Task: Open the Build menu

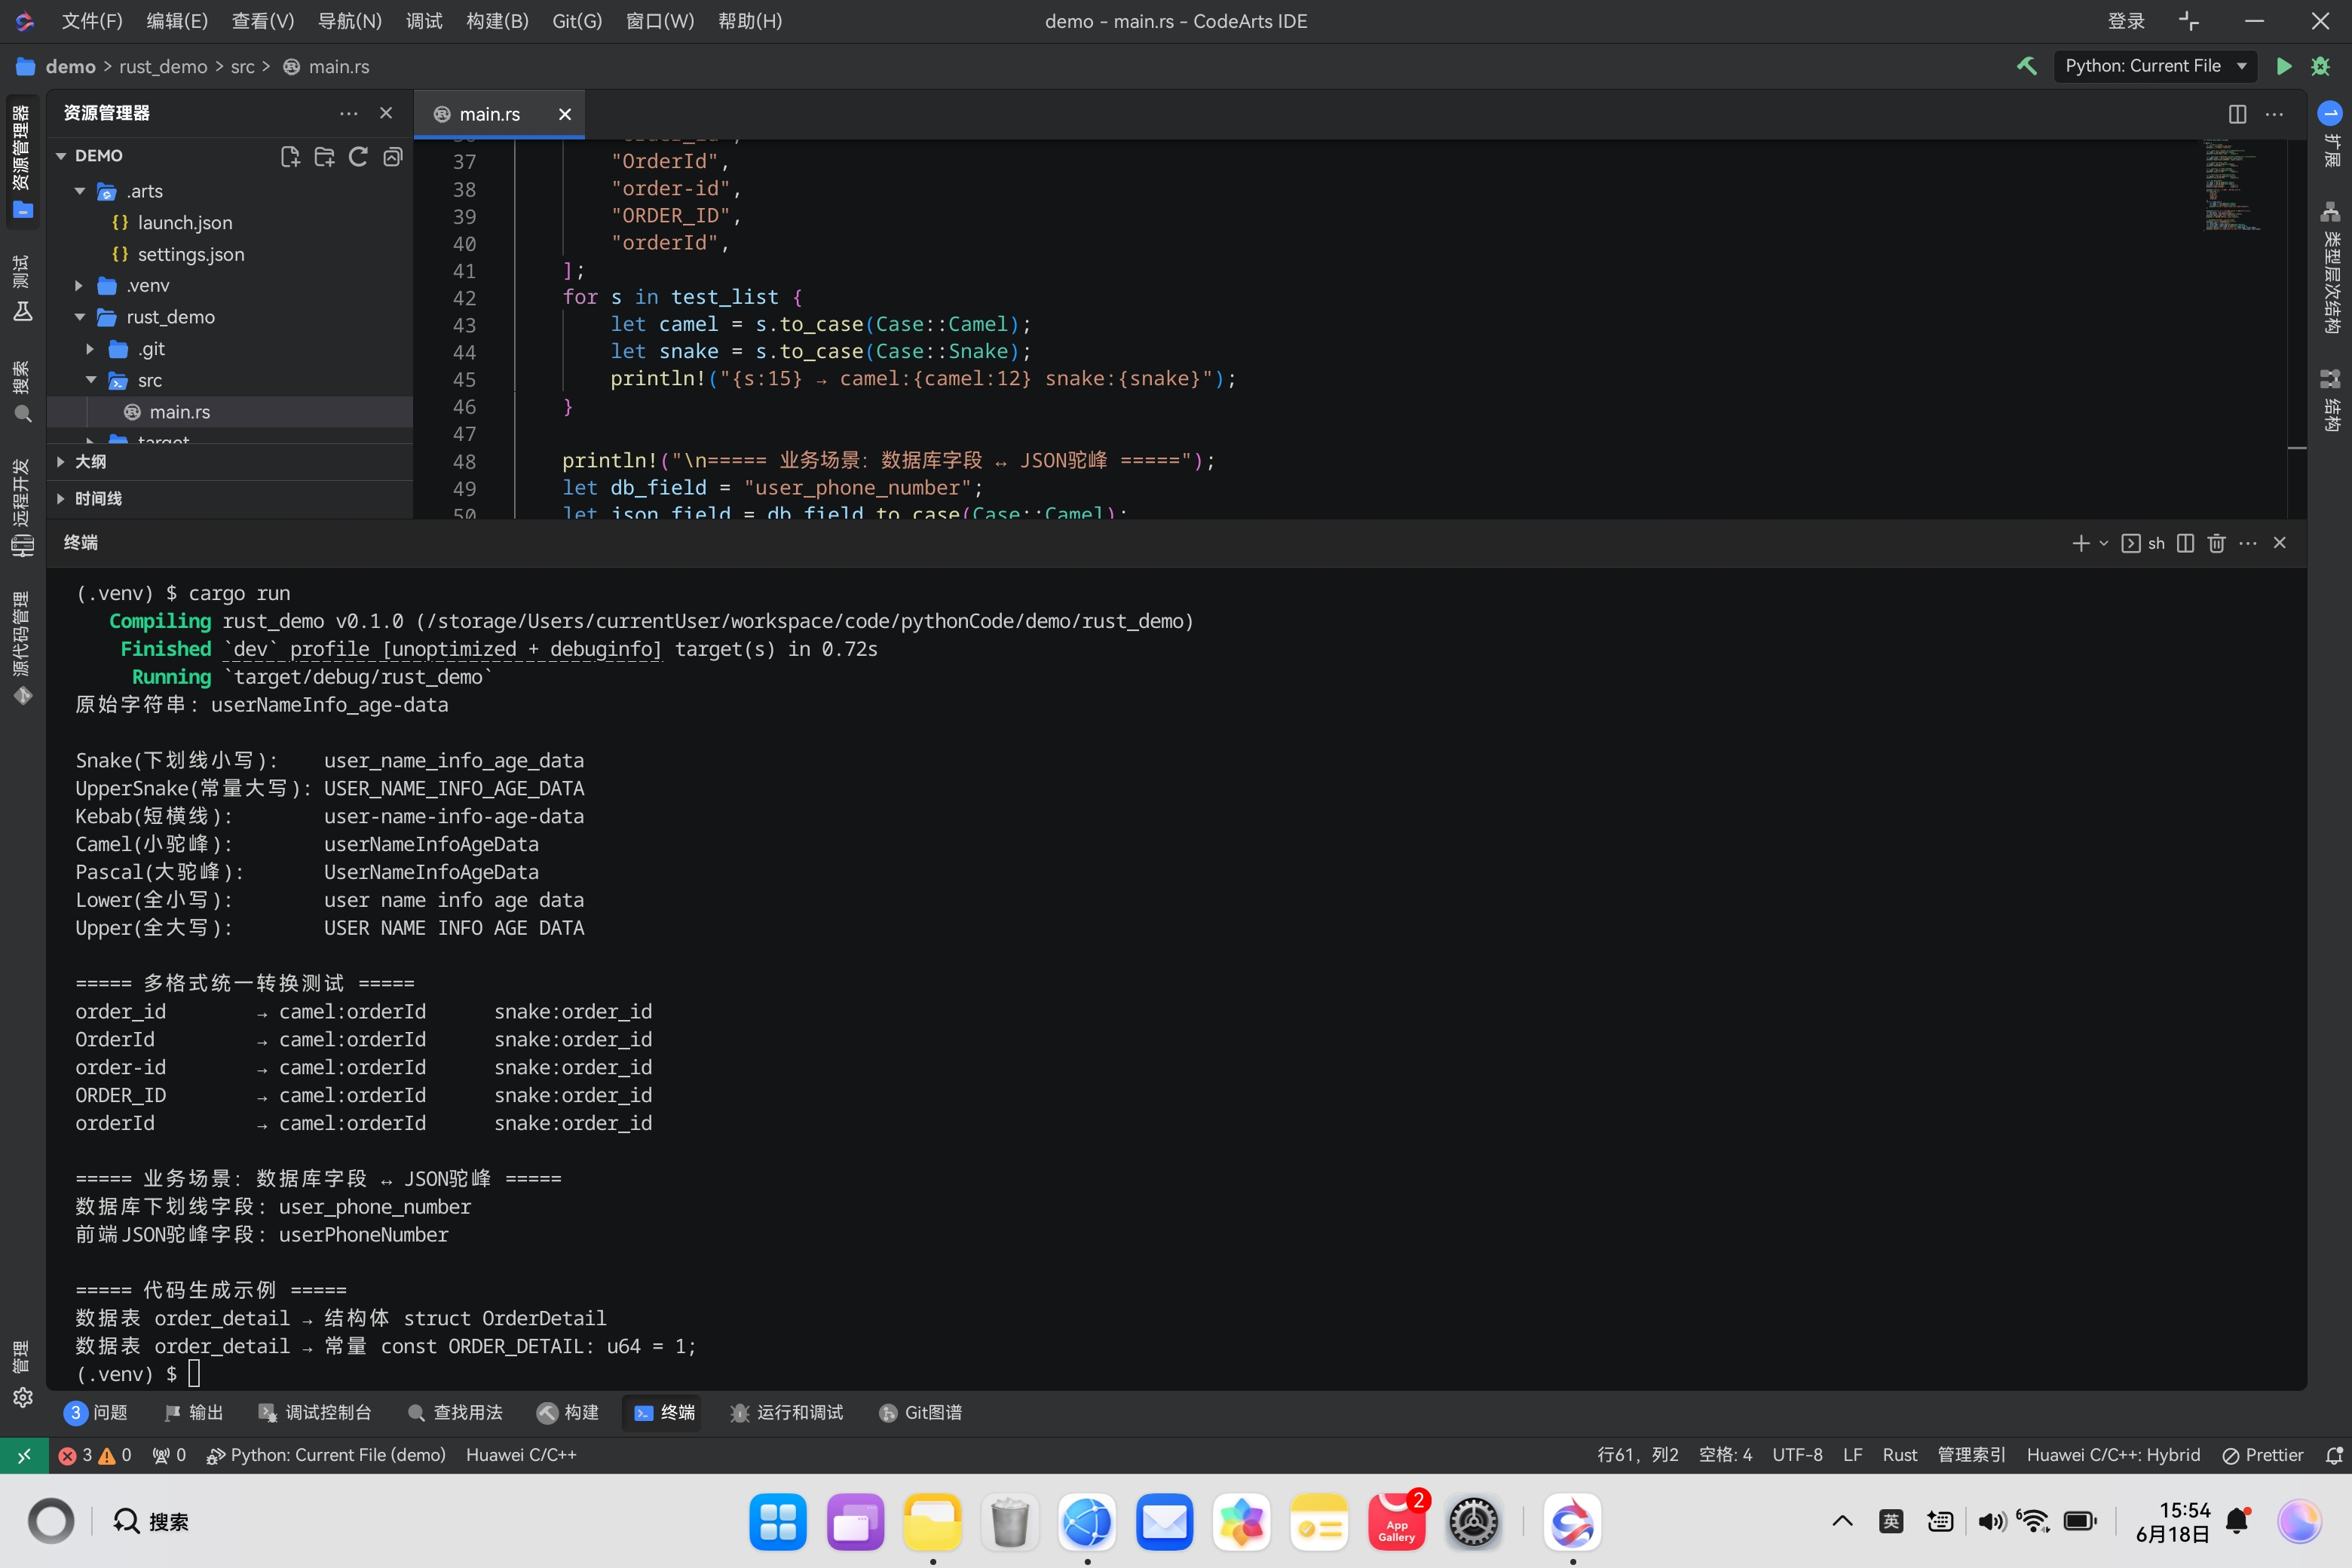Action: click(x=497, y=21)
